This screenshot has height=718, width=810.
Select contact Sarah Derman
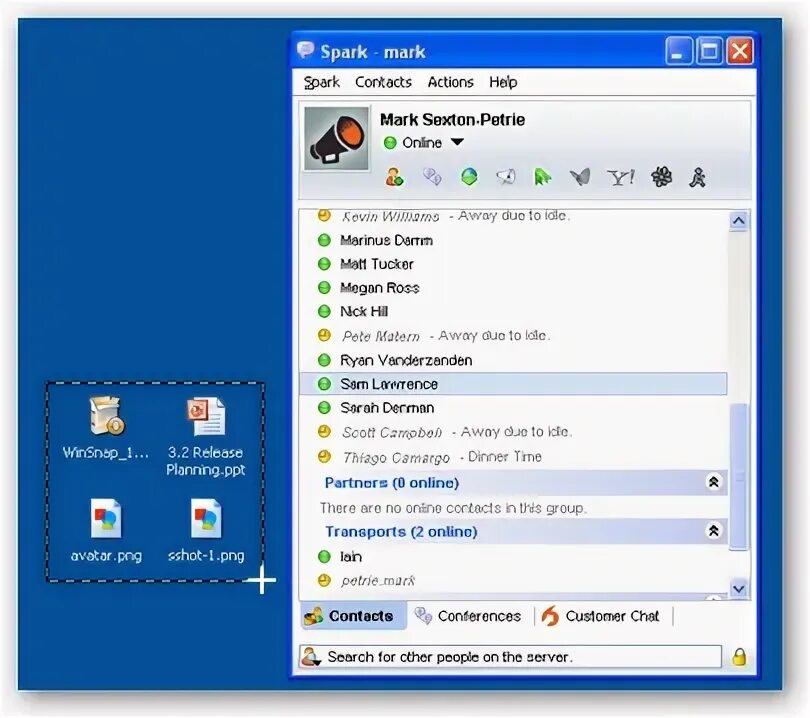(513, 408)
